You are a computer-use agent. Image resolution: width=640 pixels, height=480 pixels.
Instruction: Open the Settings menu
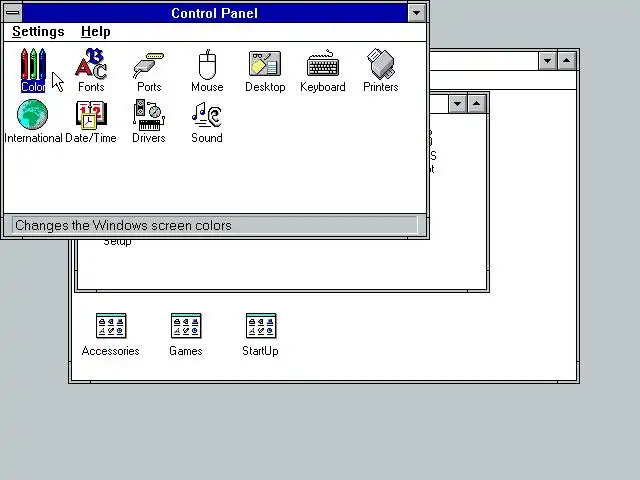pyautogui.click(x=38, y=31)
